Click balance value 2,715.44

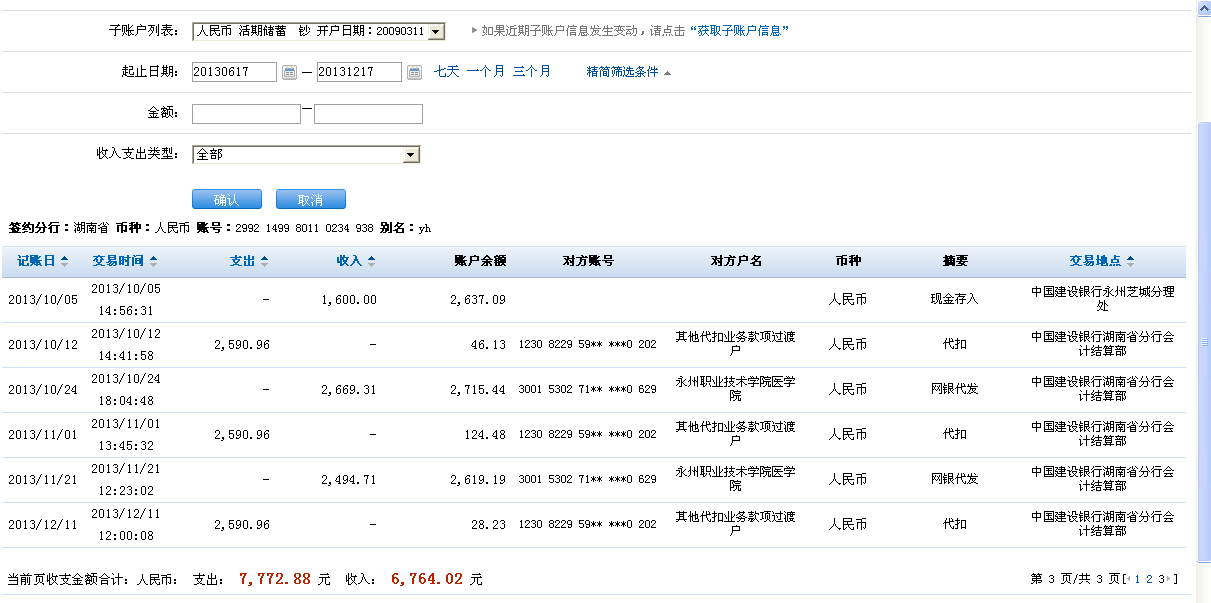click(x=478, y=389)
